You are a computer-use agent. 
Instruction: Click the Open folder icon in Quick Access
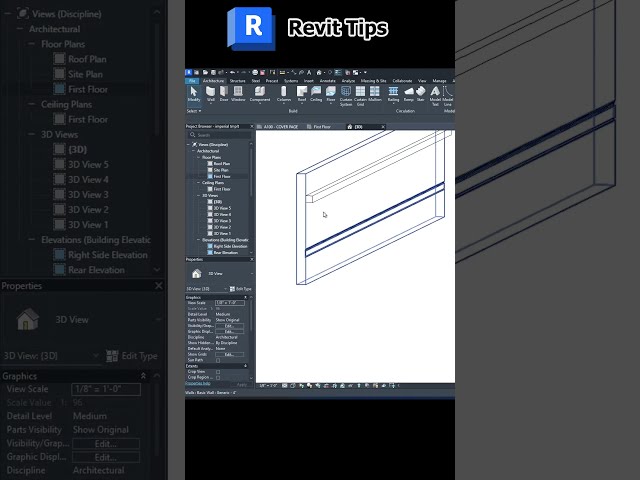pos(205,73)
